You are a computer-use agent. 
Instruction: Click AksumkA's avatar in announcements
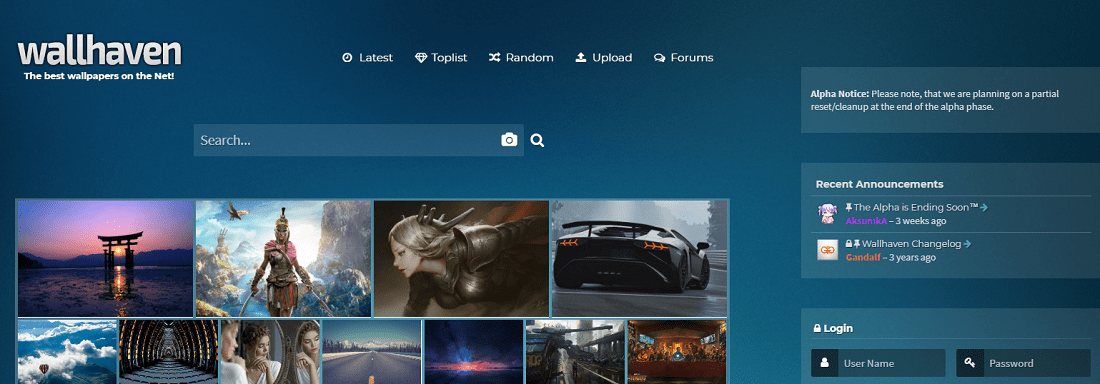(x=828, y=213)
